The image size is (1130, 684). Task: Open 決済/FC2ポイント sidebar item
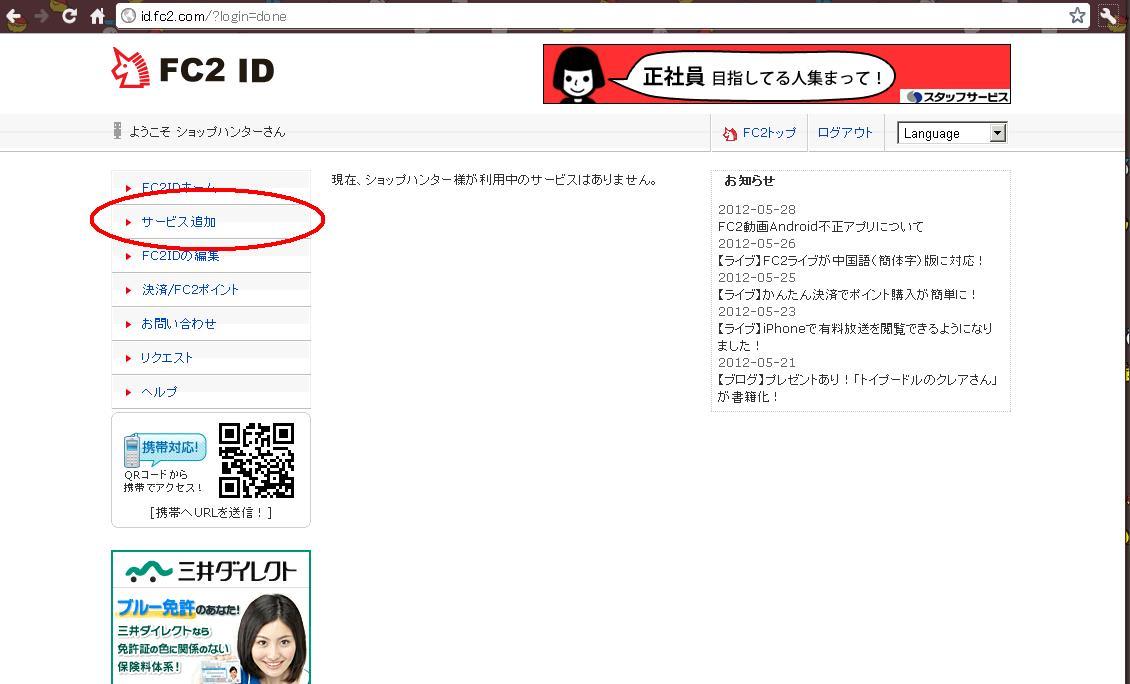click(190, 290)
